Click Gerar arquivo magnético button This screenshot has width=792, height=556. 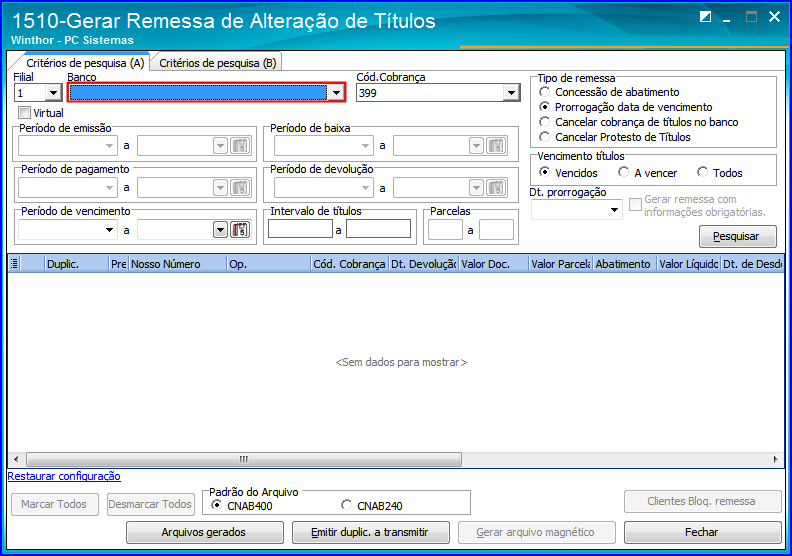(536, 532)
